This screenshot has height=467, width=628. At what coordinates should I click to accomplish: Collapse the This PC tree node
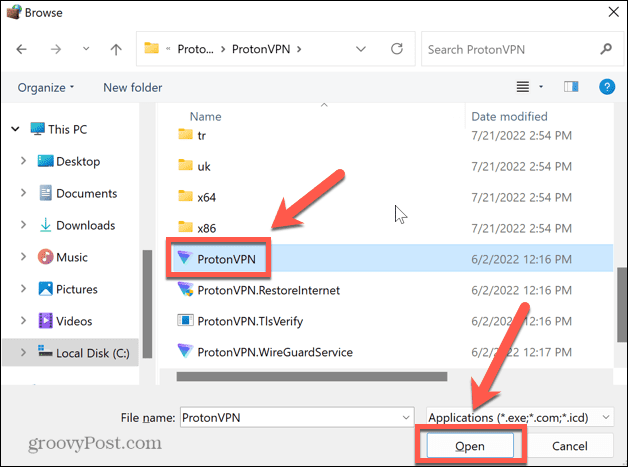click(15, 129)
